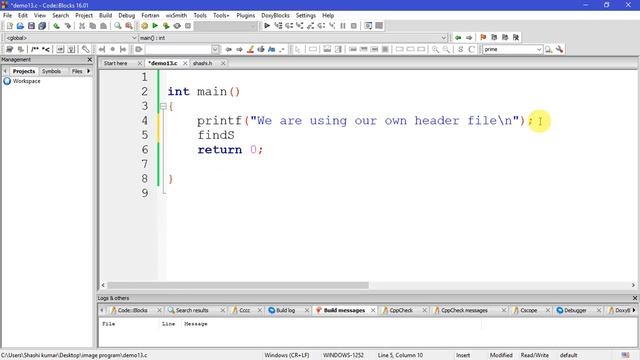Viewport: 640px width, 360px height.
Task: Click the Abort build stop icon
Action: click(x=188, y=26)
